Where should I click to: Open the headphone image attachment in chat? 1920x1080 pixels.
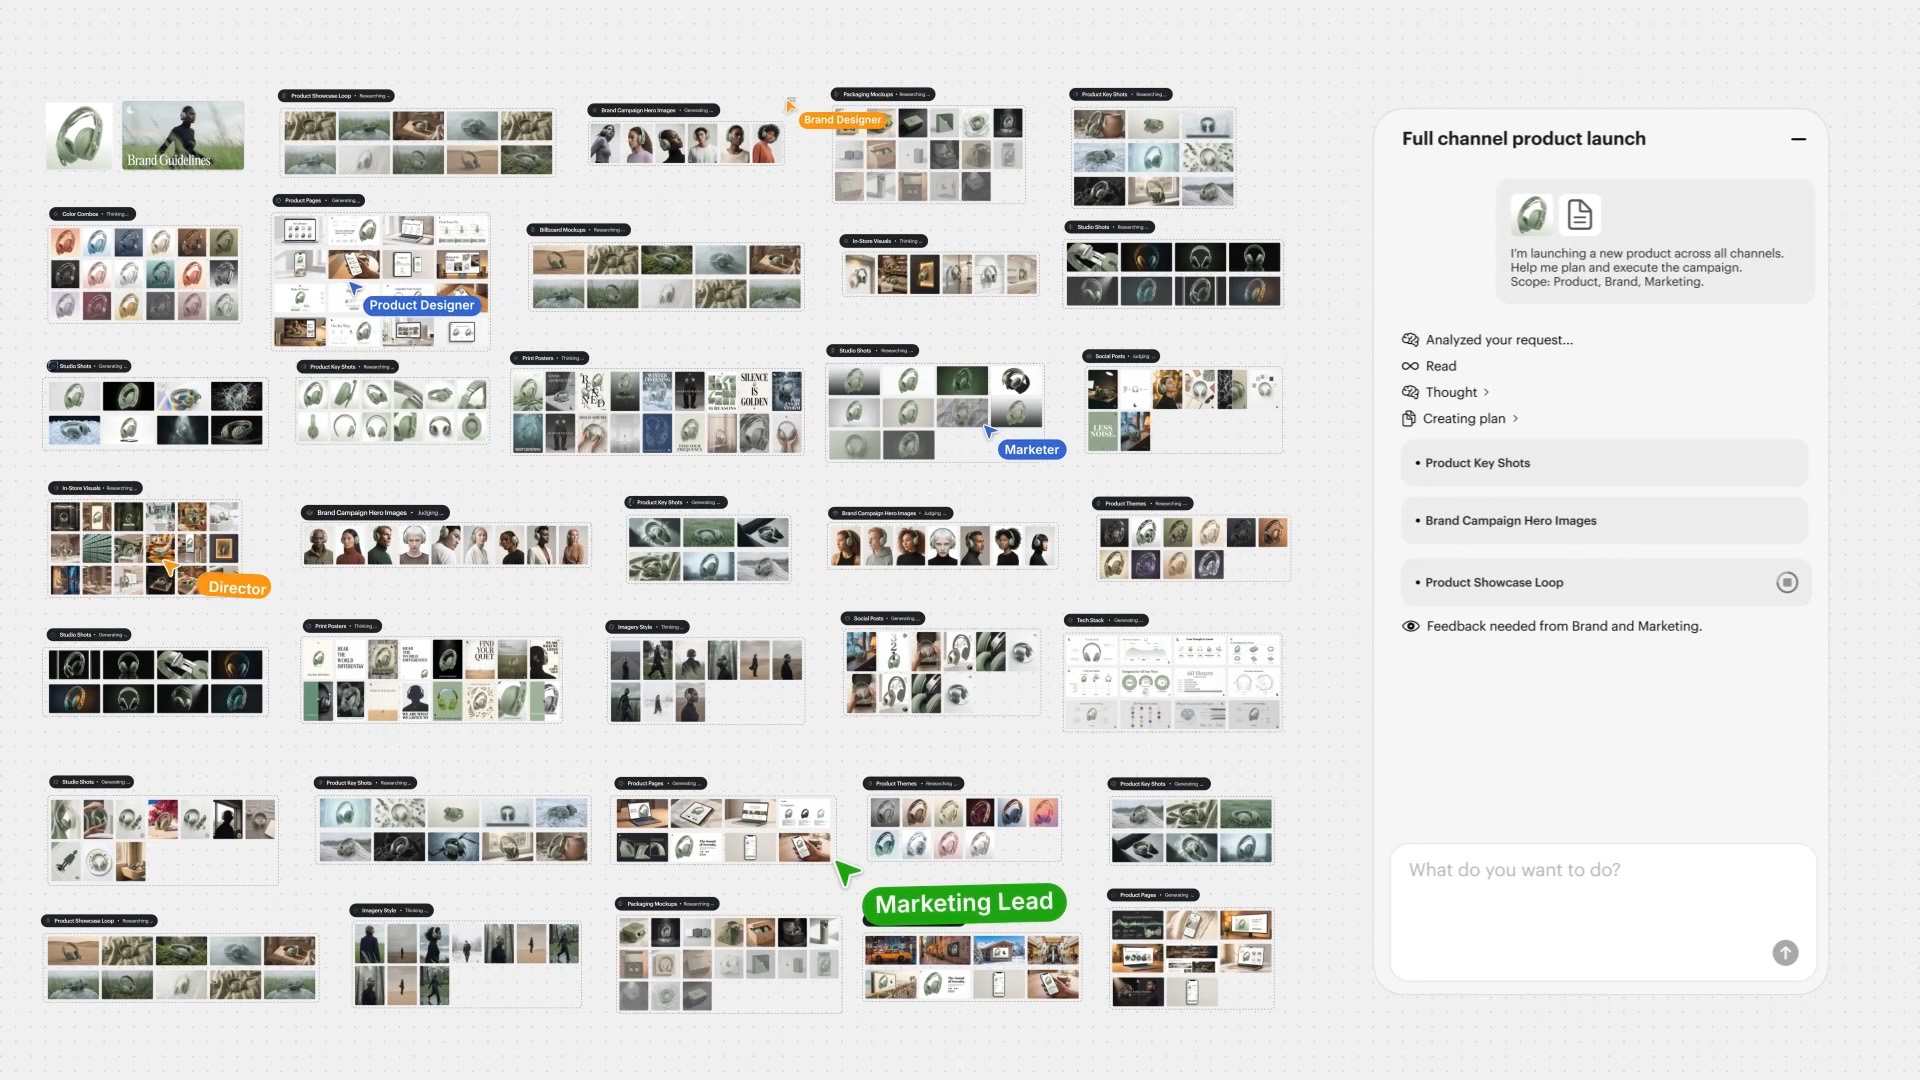(1531, 214)
